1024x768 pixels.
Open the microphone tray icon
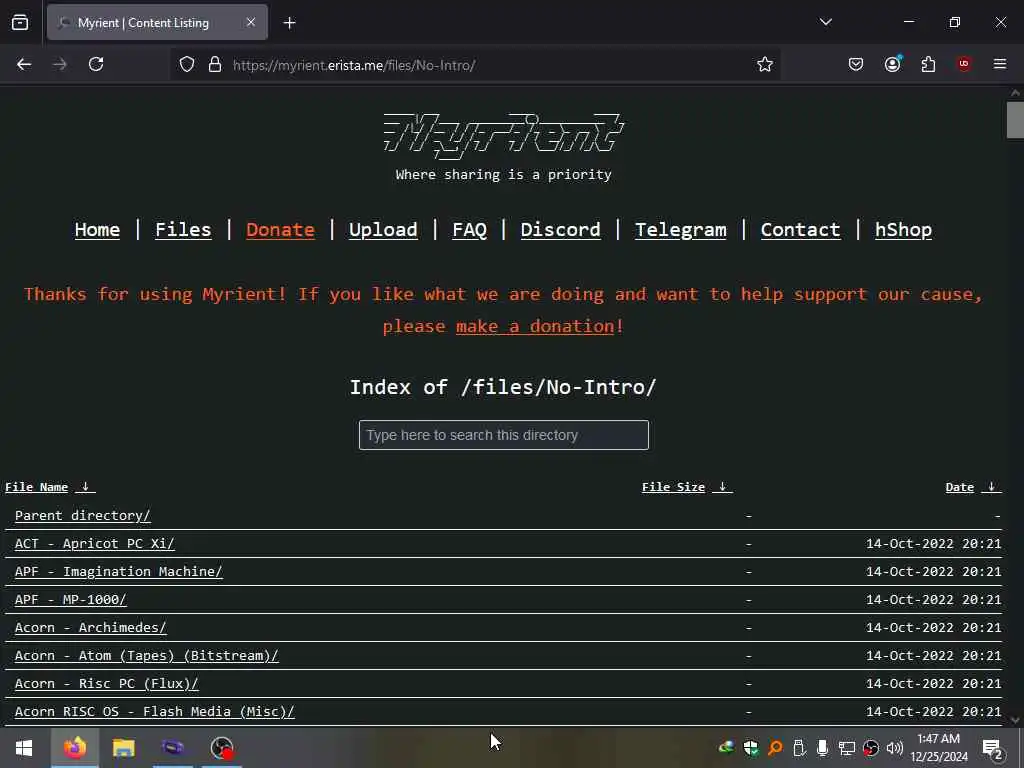pyautogui.click(x=822, y=748)
